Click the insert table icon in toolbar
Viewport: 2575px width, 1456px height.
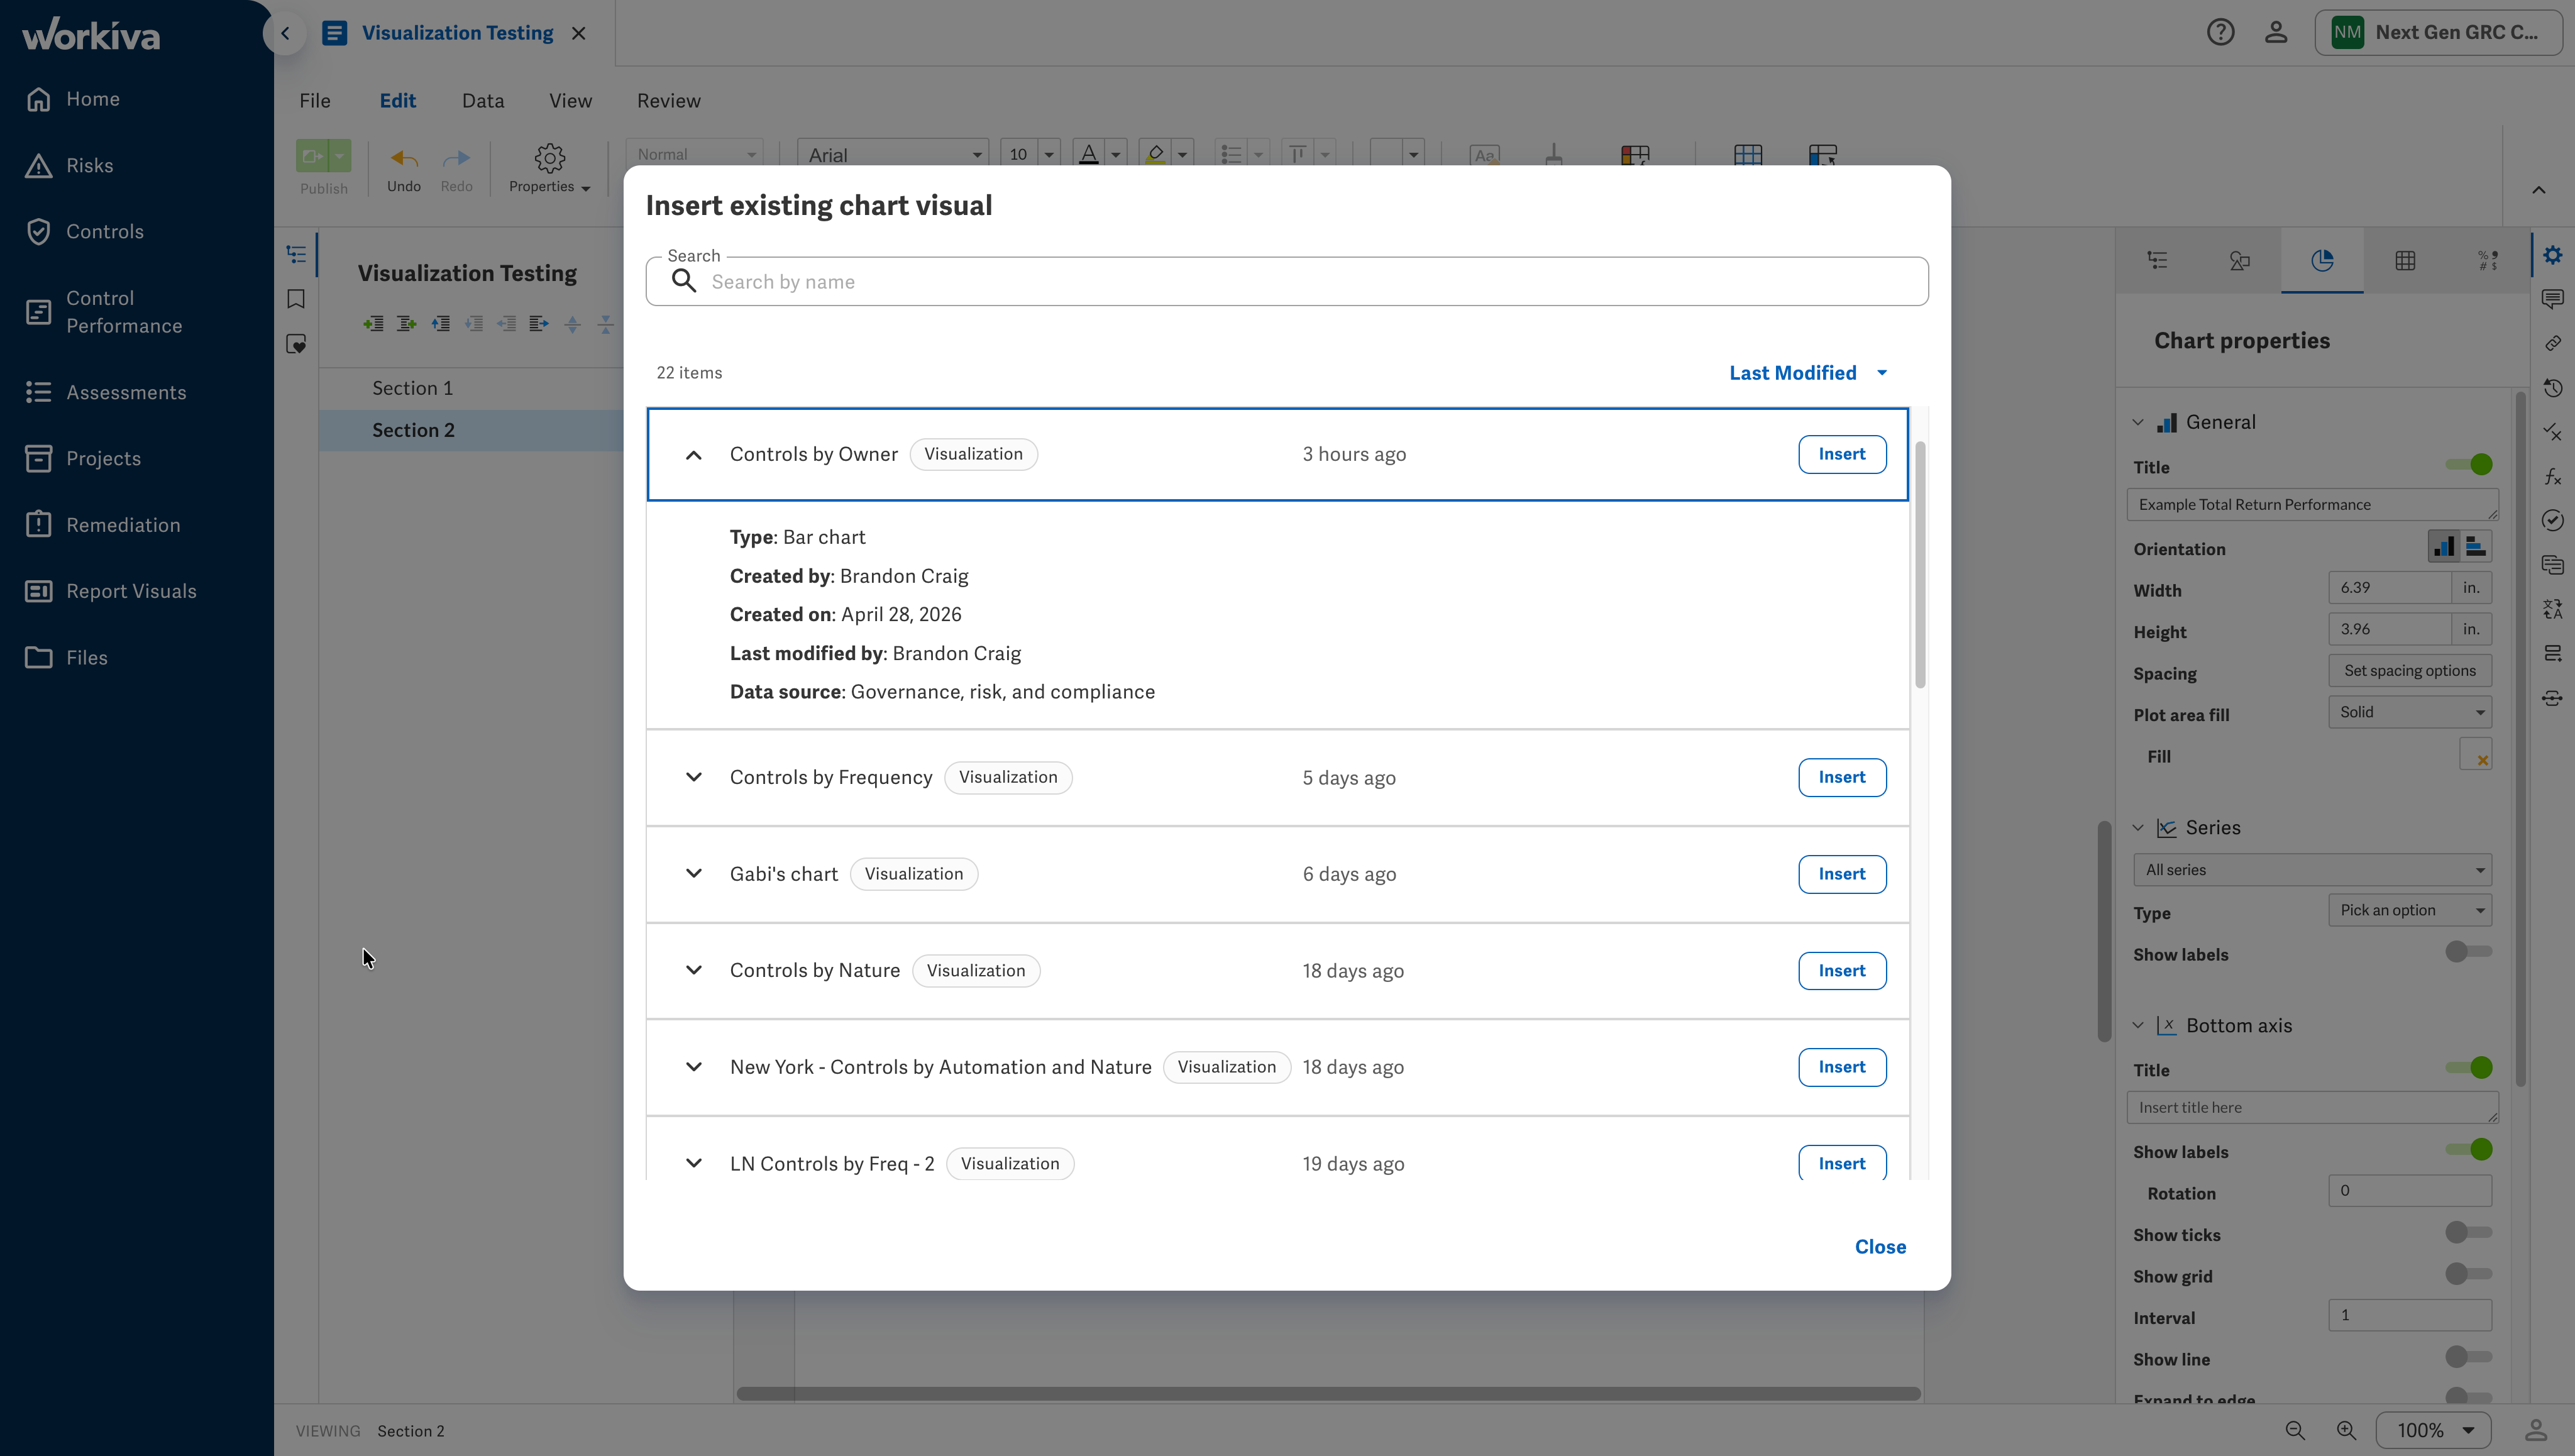pos(1748,155)
